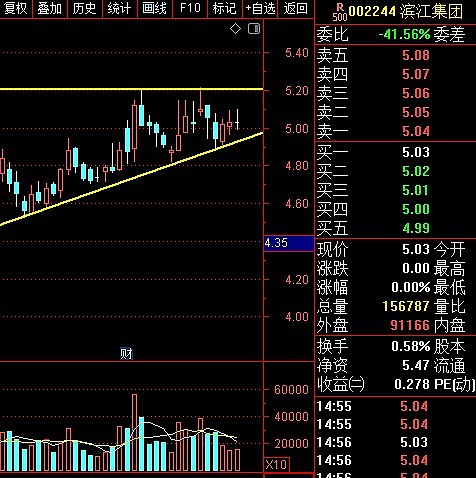Click the 002244 滨江集团 stock title
The height and width of the screenshot is (478, 476).
click(406, 12)
